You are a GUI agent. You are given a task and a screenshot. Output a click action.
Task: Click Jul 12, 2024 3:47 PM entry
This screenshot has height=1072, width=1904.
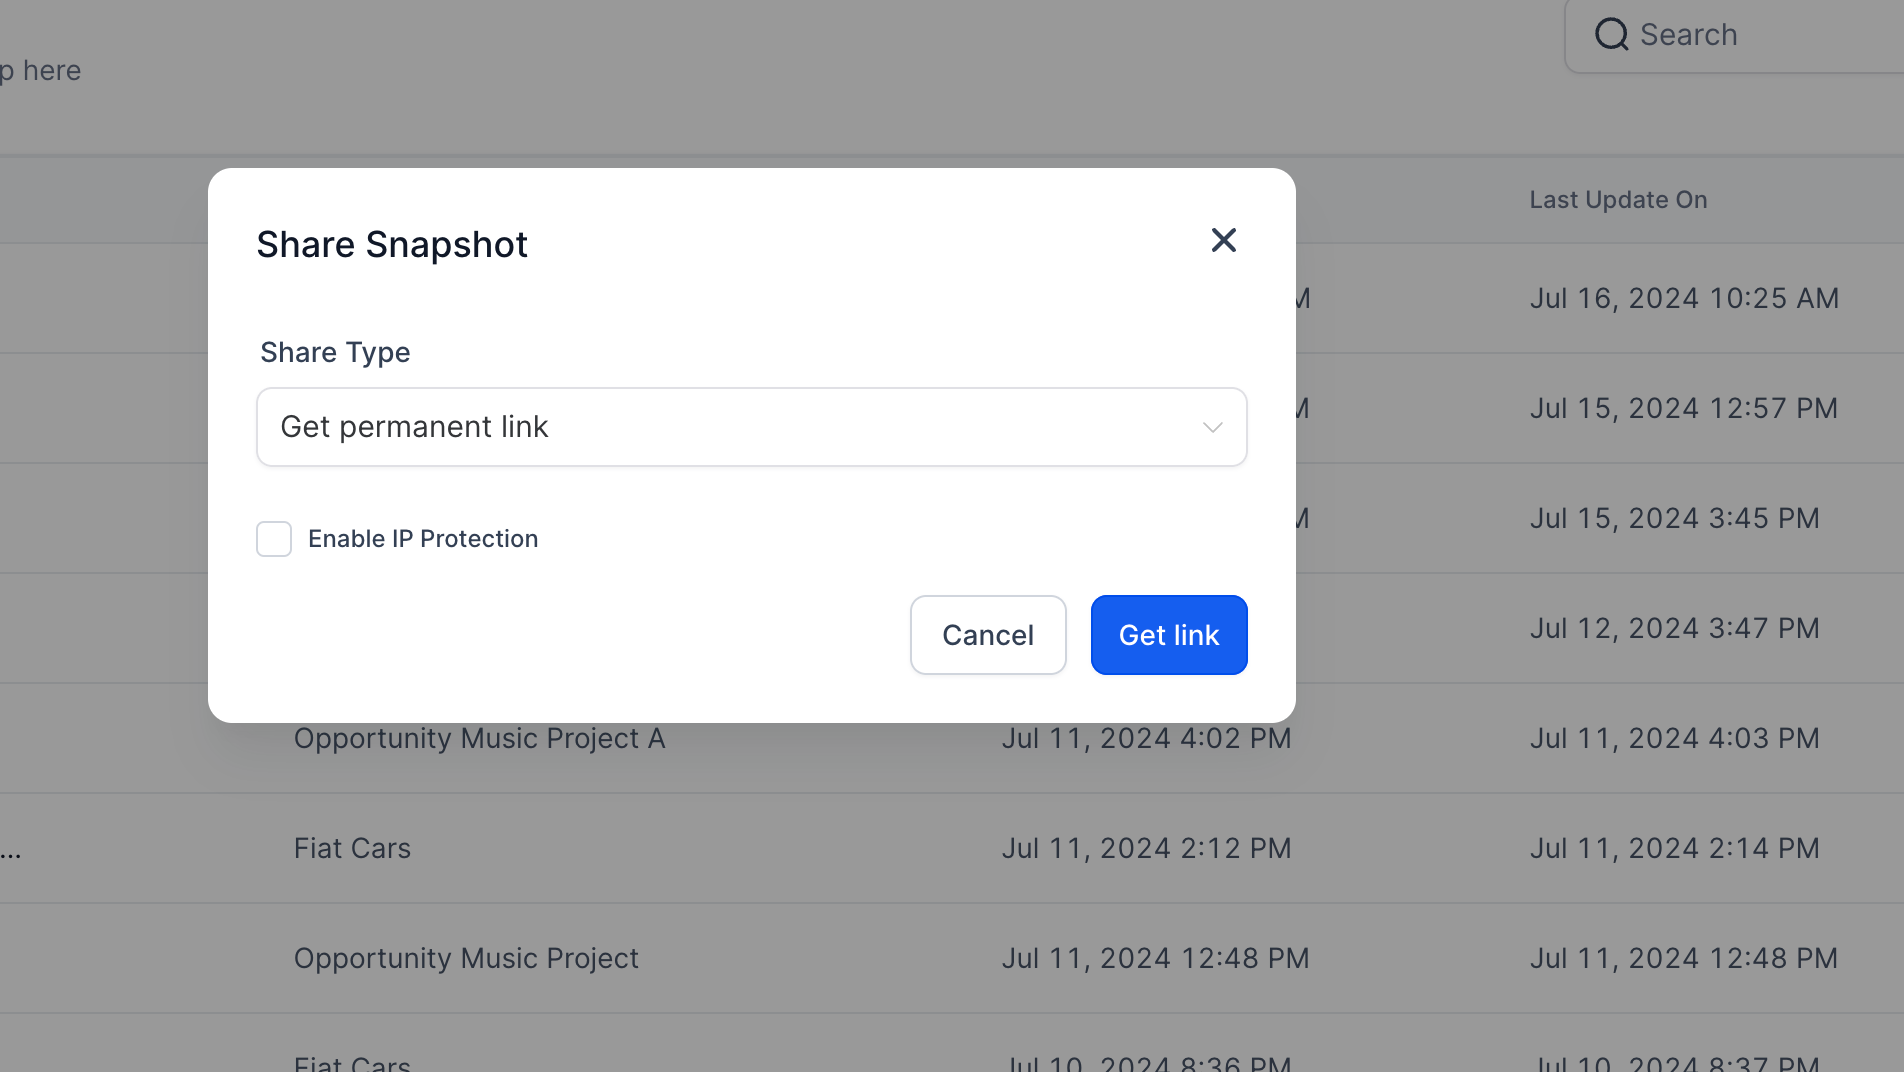[1674, 629]
